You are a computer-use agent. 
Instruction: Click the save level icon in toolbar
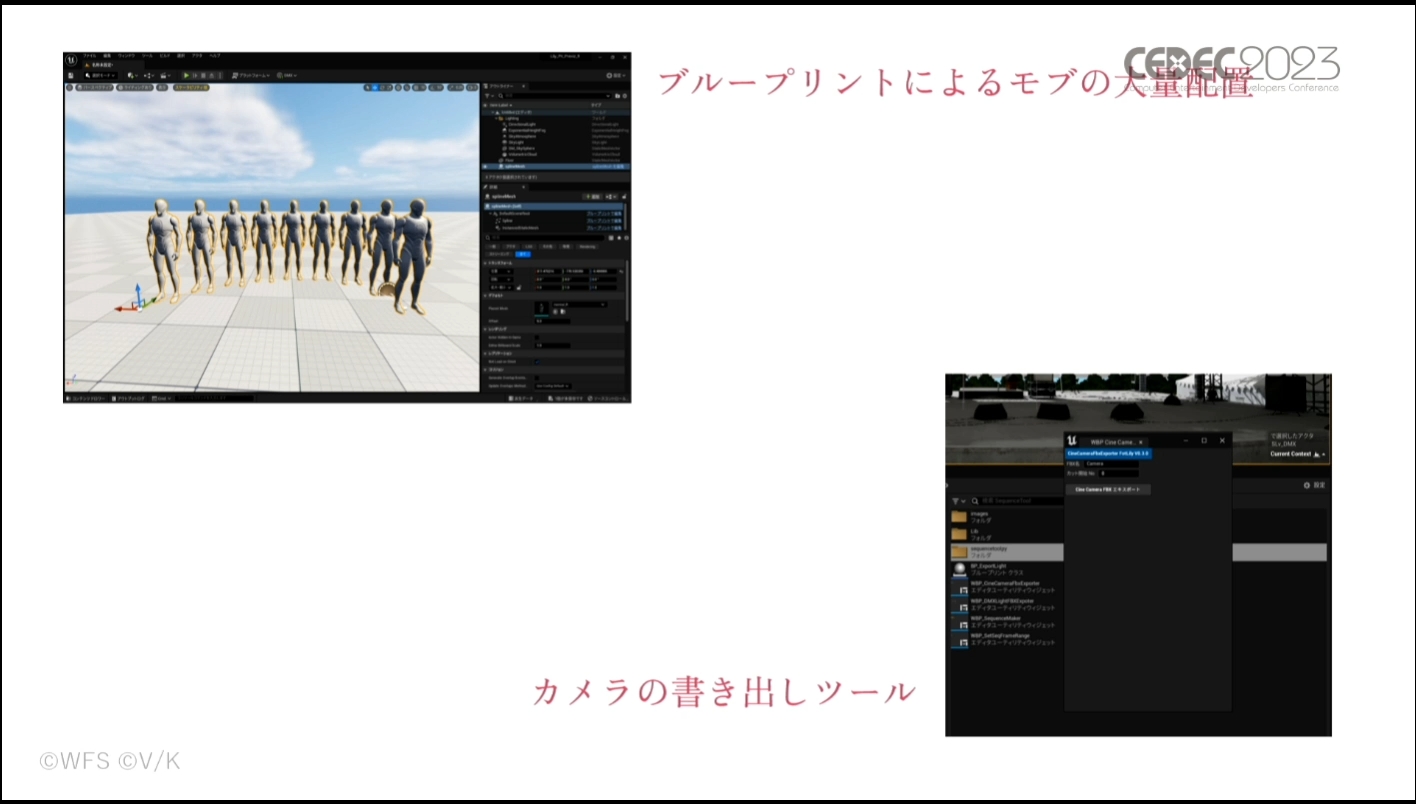[x=71, y=75]
